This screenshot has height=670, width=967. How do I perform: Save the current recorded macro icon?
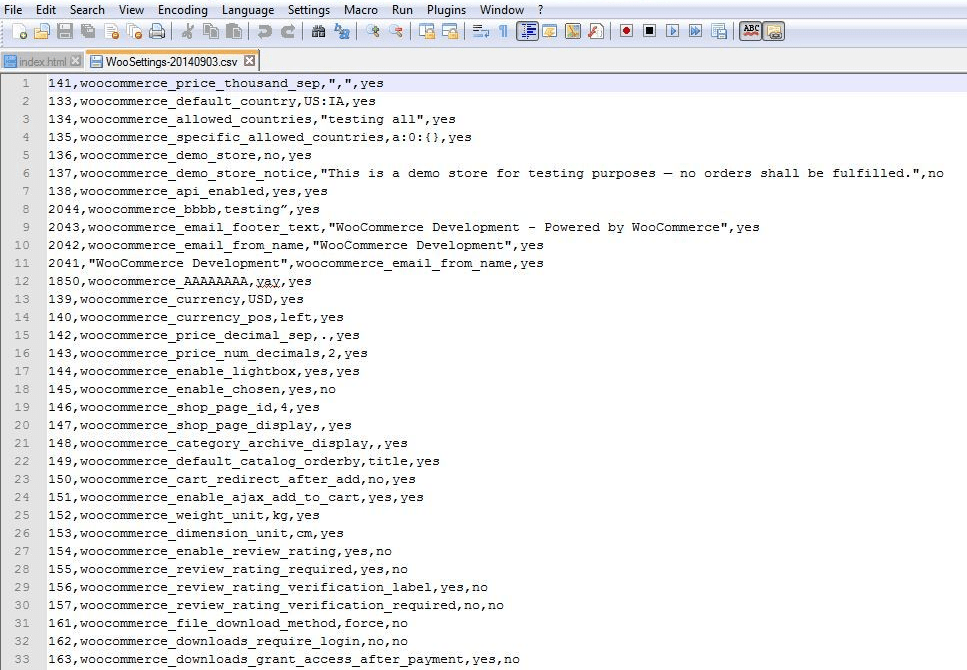pos(718,31)
